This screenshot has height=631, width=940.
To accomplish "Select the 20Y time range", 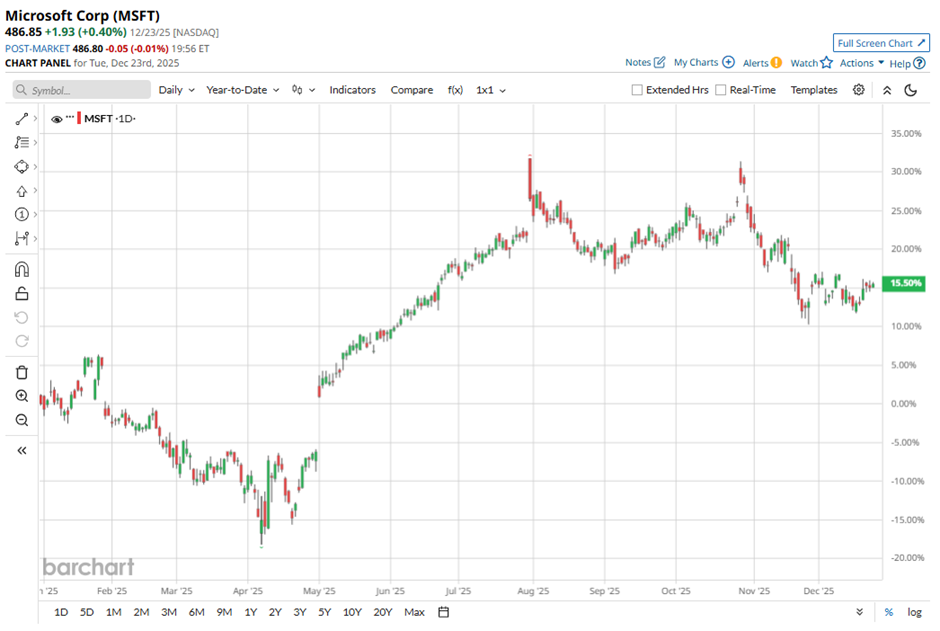I will [x=382, y=612].
